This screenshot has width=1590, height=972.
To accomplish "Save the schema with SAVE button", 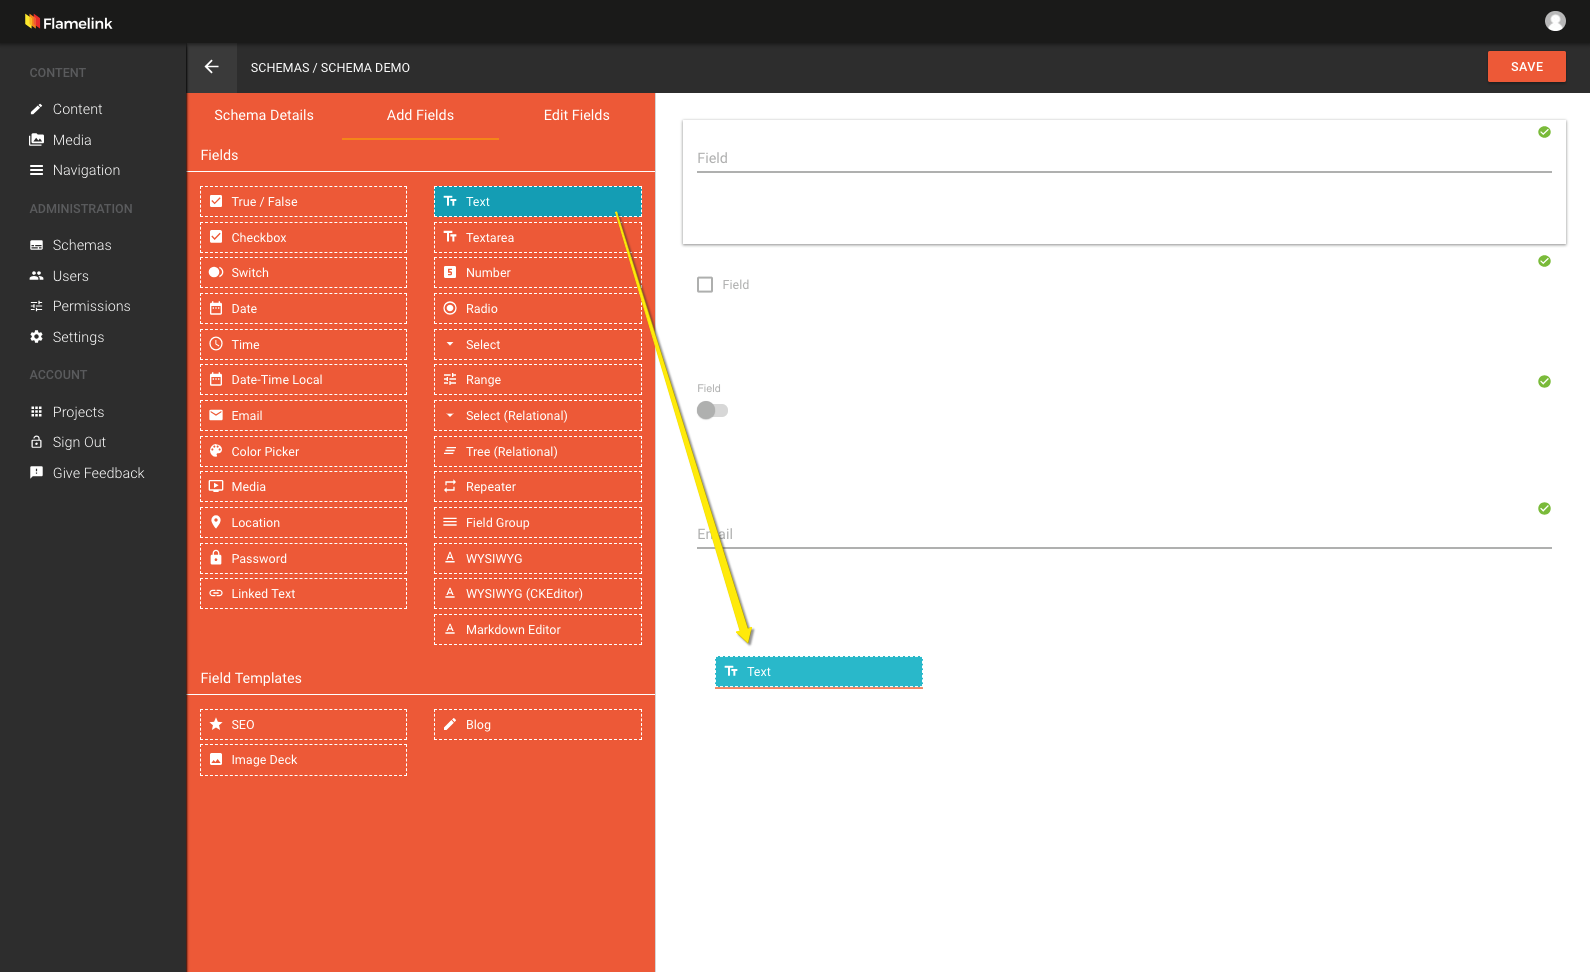I will [x=1526, y=67].
